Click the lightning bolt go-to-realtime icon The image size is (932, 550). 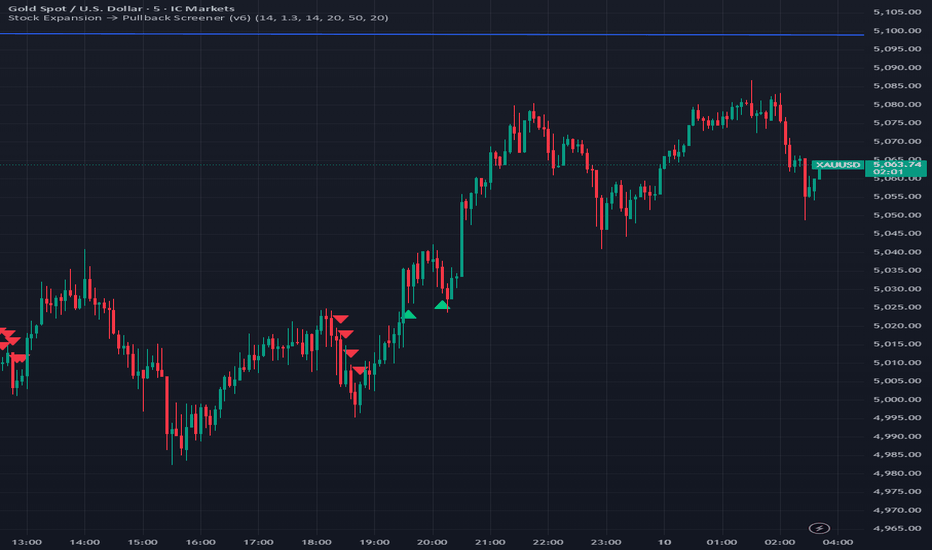[x=821, y=528]
